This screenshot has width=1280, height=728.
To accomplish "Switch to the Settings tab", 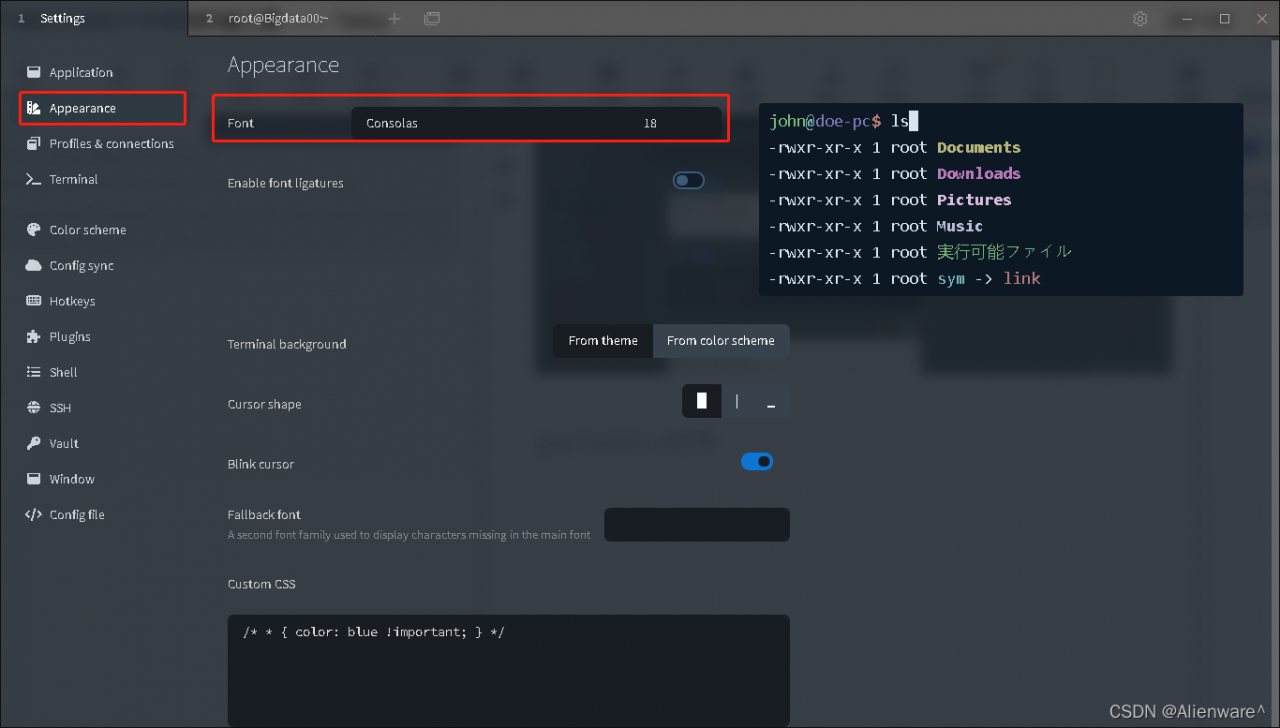I will click(94, 18).
